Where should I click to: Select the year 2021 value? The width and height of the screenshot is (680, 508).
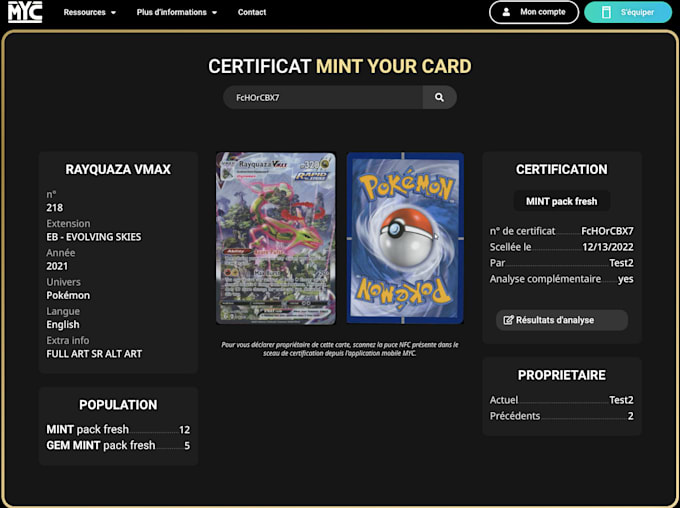[57, 266]
